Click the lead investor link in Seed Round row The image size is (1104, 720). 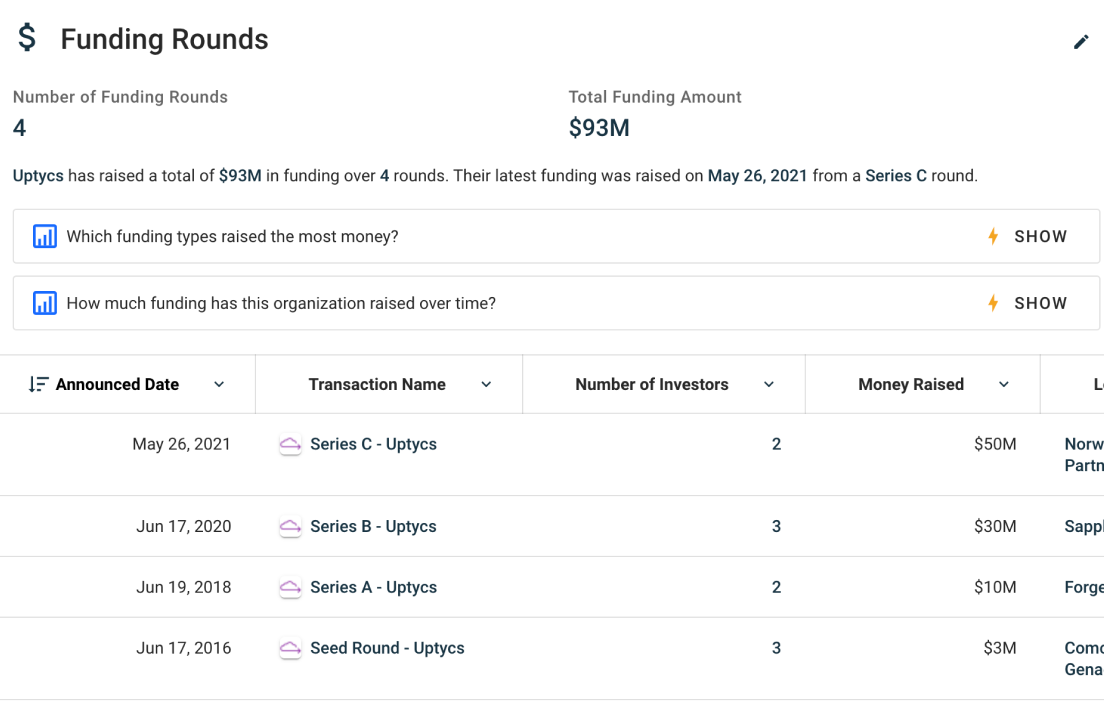tap(1084, 659)
